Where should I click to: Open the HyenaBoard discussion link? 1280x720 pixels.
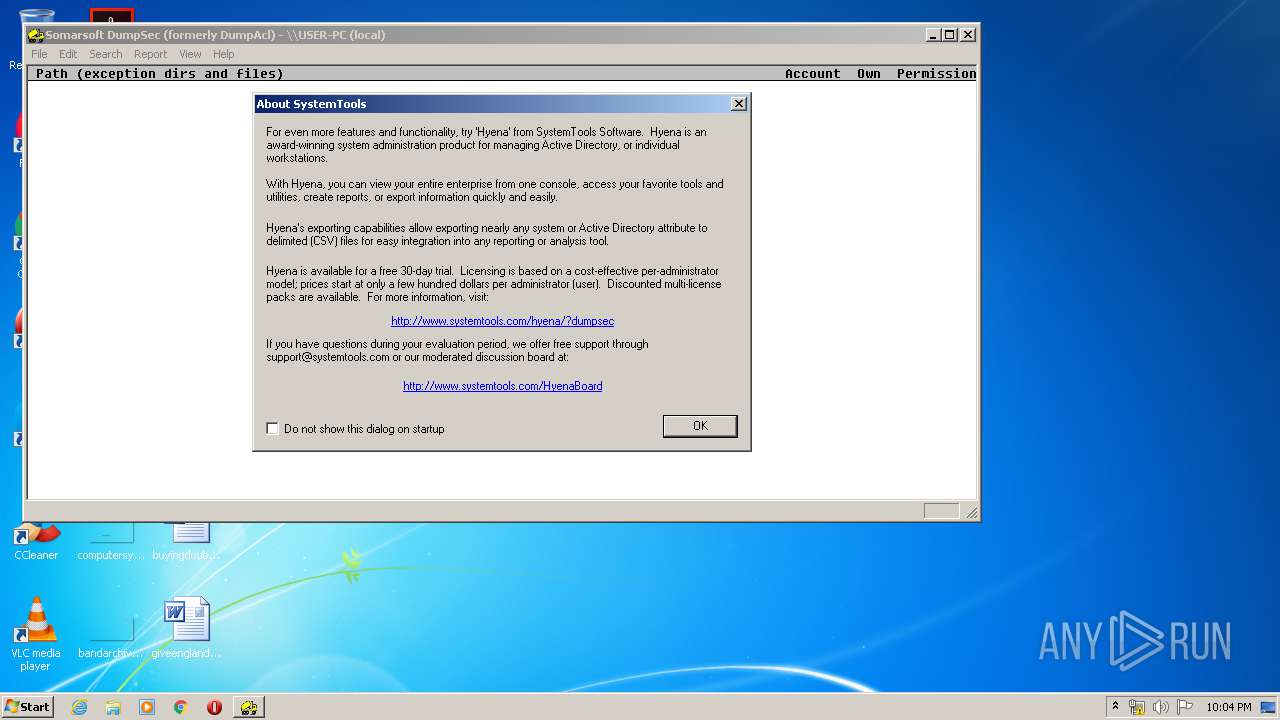[x=502, y=386]
